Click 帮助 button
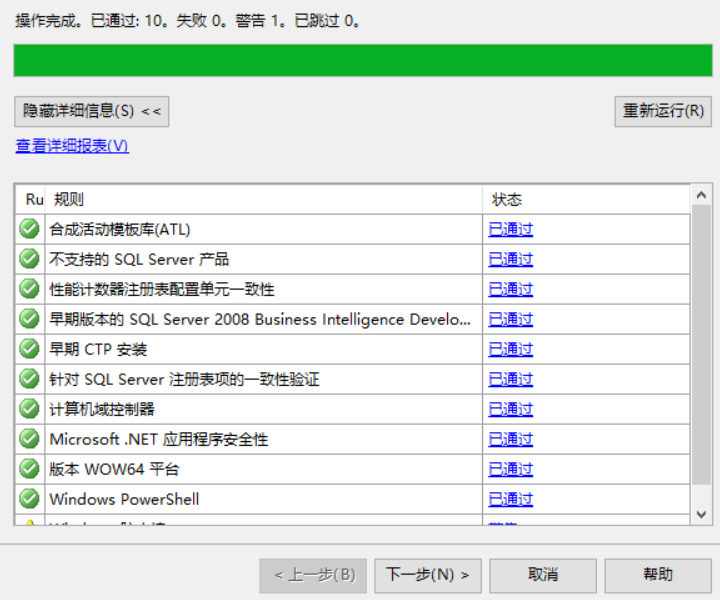Screen dimensions: 720x600 point(658,575)
